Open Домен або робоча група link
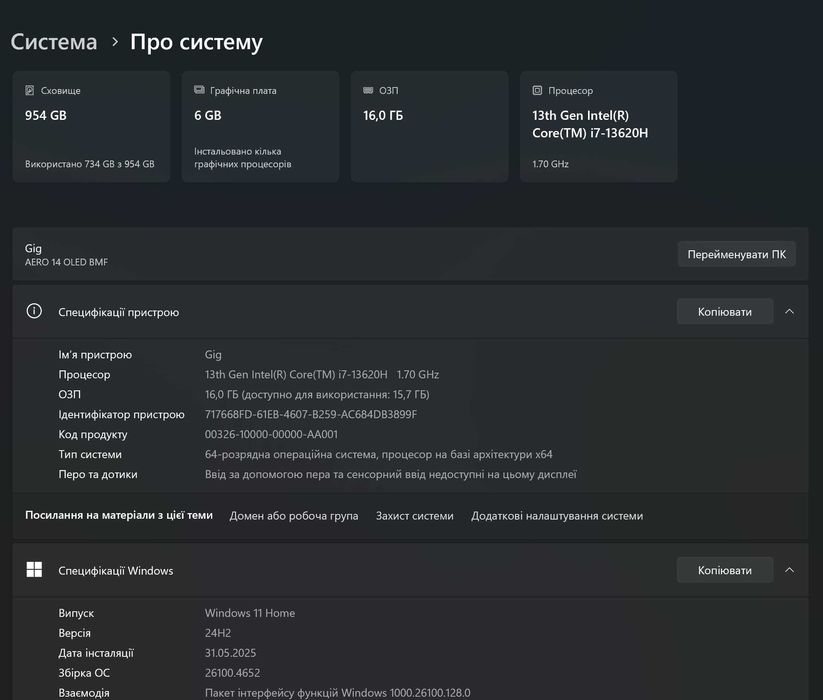The height and width of the screenshot is (700, 823). 294,516
